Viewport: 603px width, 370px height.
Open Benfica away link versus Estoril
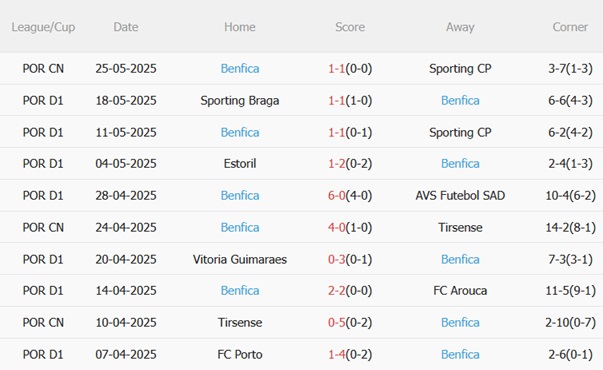(x=460, y=163)
